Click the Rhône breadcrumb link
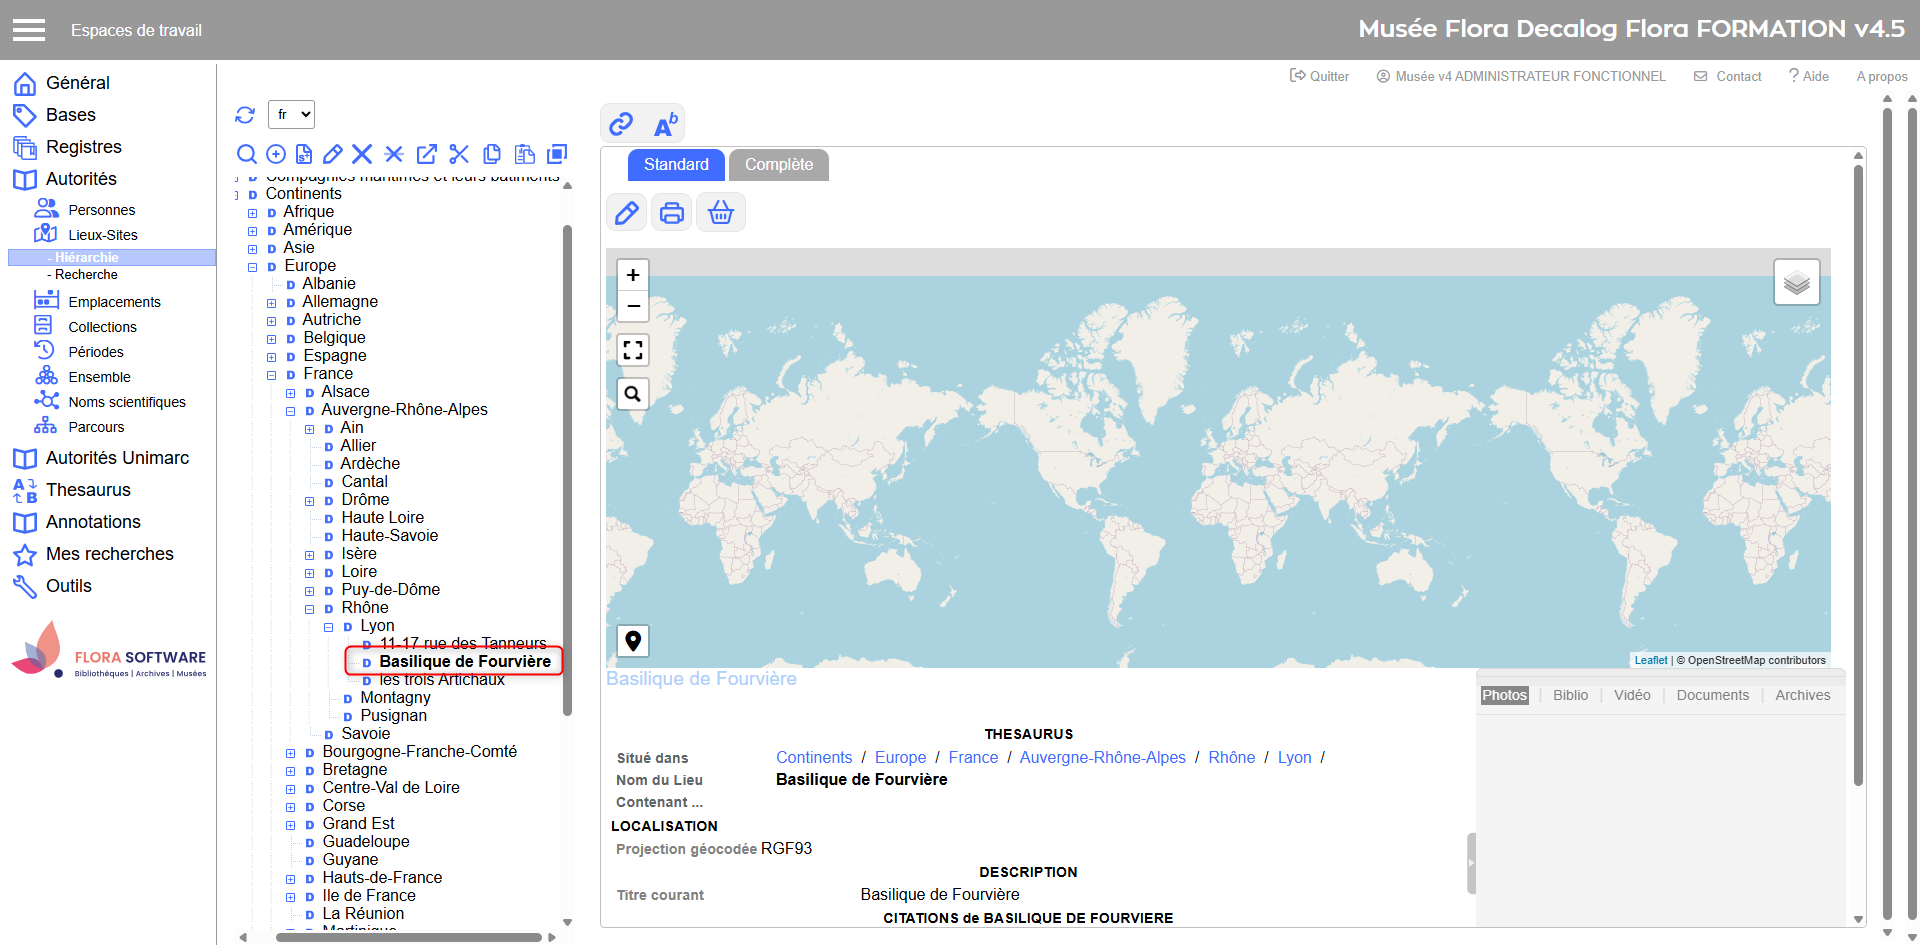The image size is (1920, 945). pos(1231,758)
